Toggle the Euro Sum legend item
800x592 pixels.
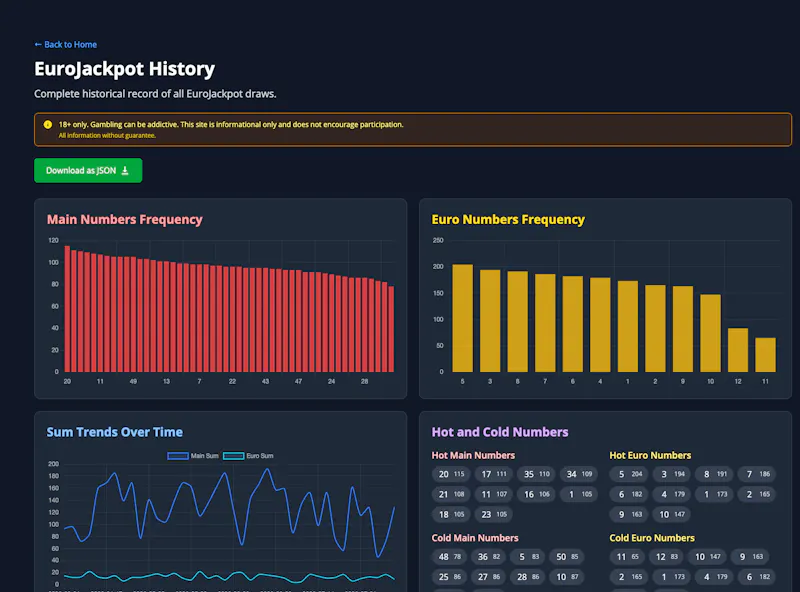(248, 456)
